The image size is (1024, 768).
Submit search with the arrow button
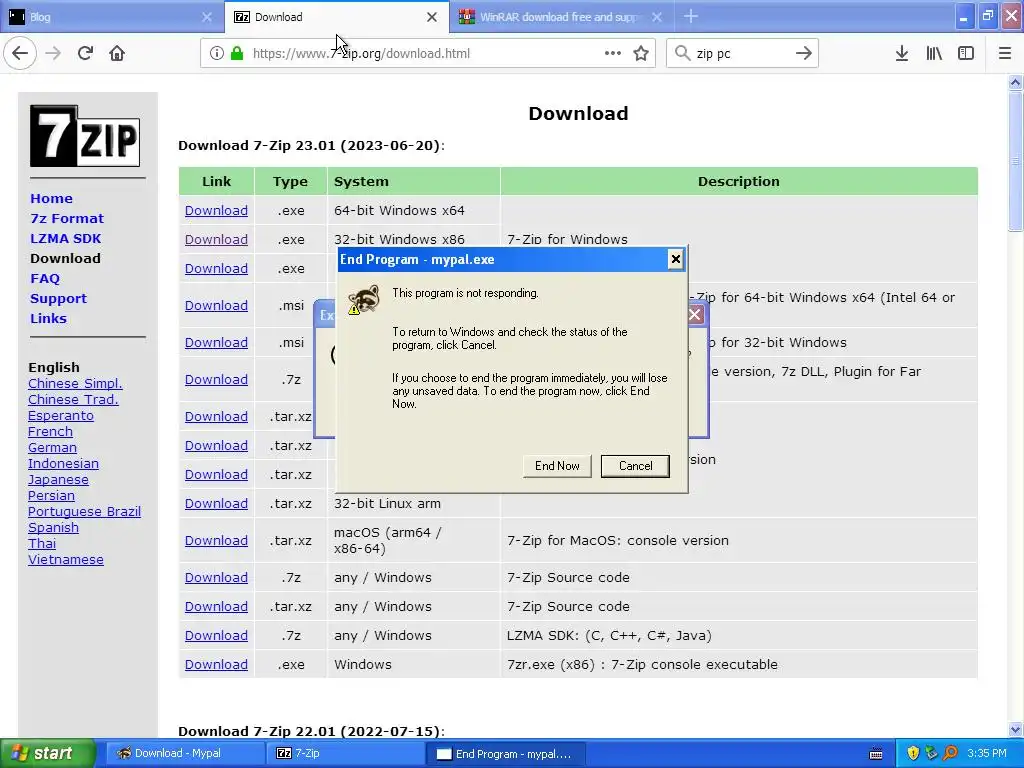[804, 53]
